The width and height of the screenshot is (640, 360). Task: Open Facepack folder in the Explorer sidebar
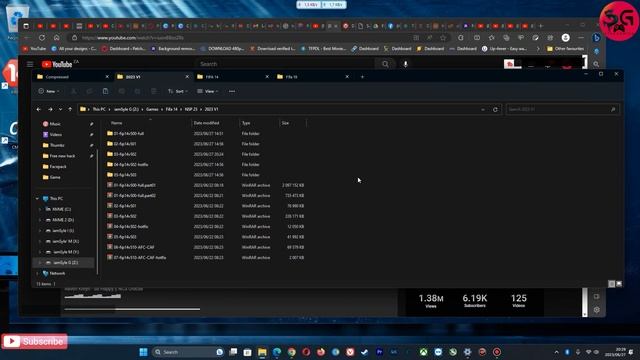pyautogui.click(x=54, y=167)
